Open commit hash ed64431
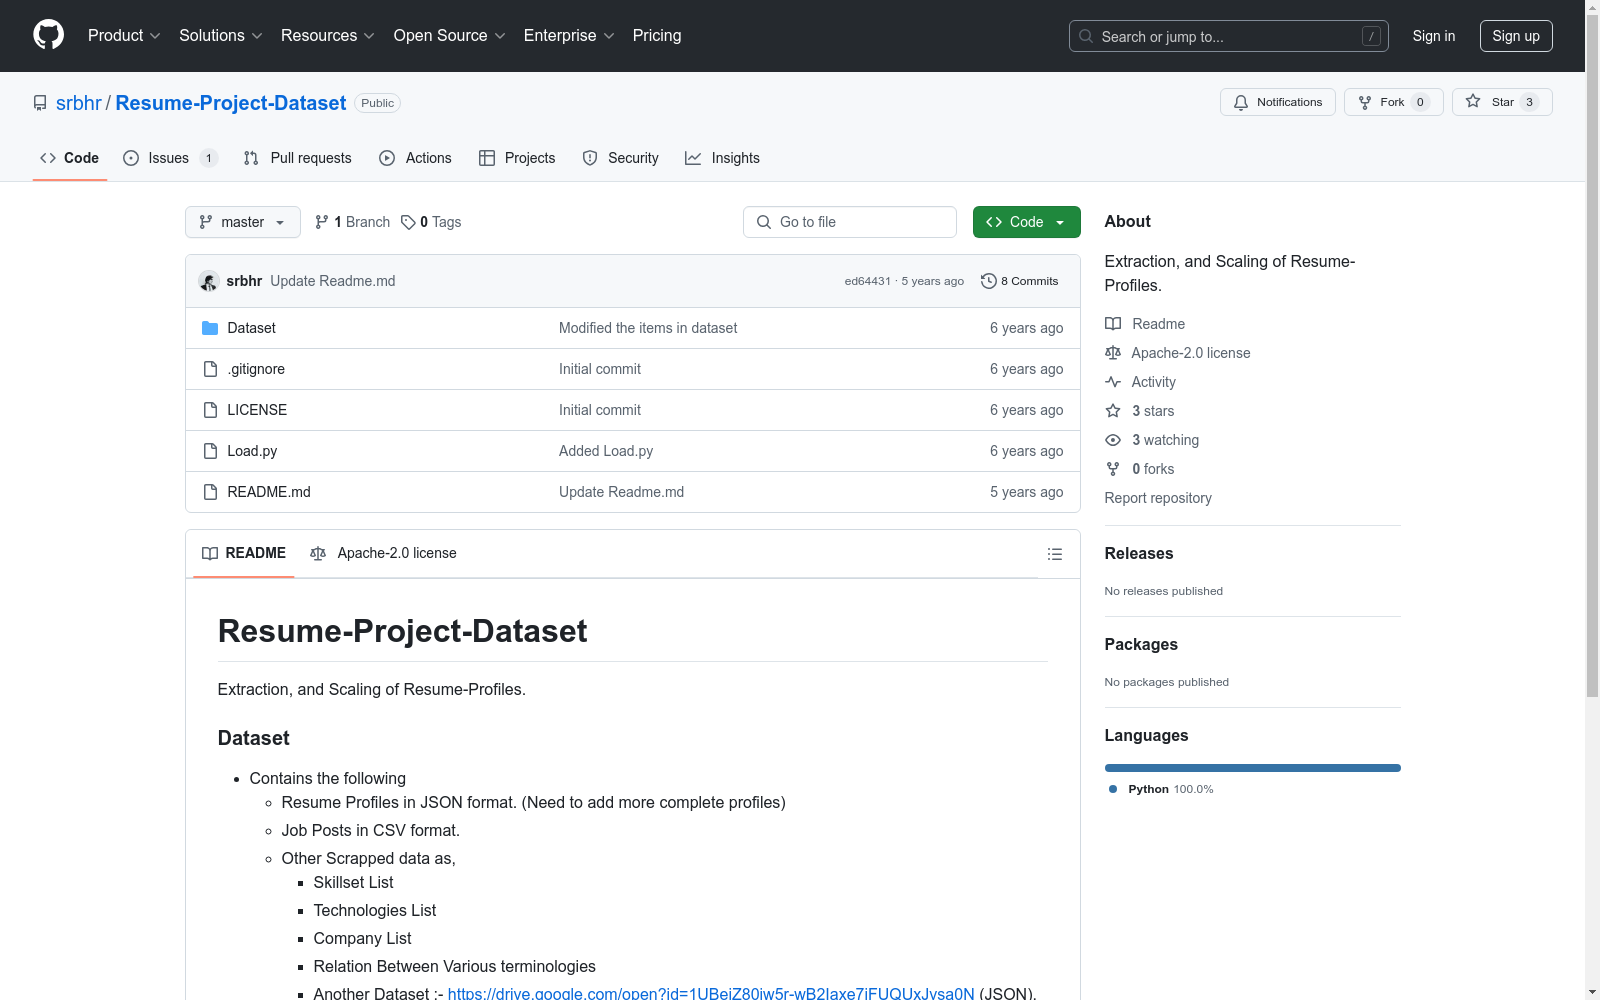Image resolution: width=1600 pixels, height=1000 pixels. click(x=867, y=281)
